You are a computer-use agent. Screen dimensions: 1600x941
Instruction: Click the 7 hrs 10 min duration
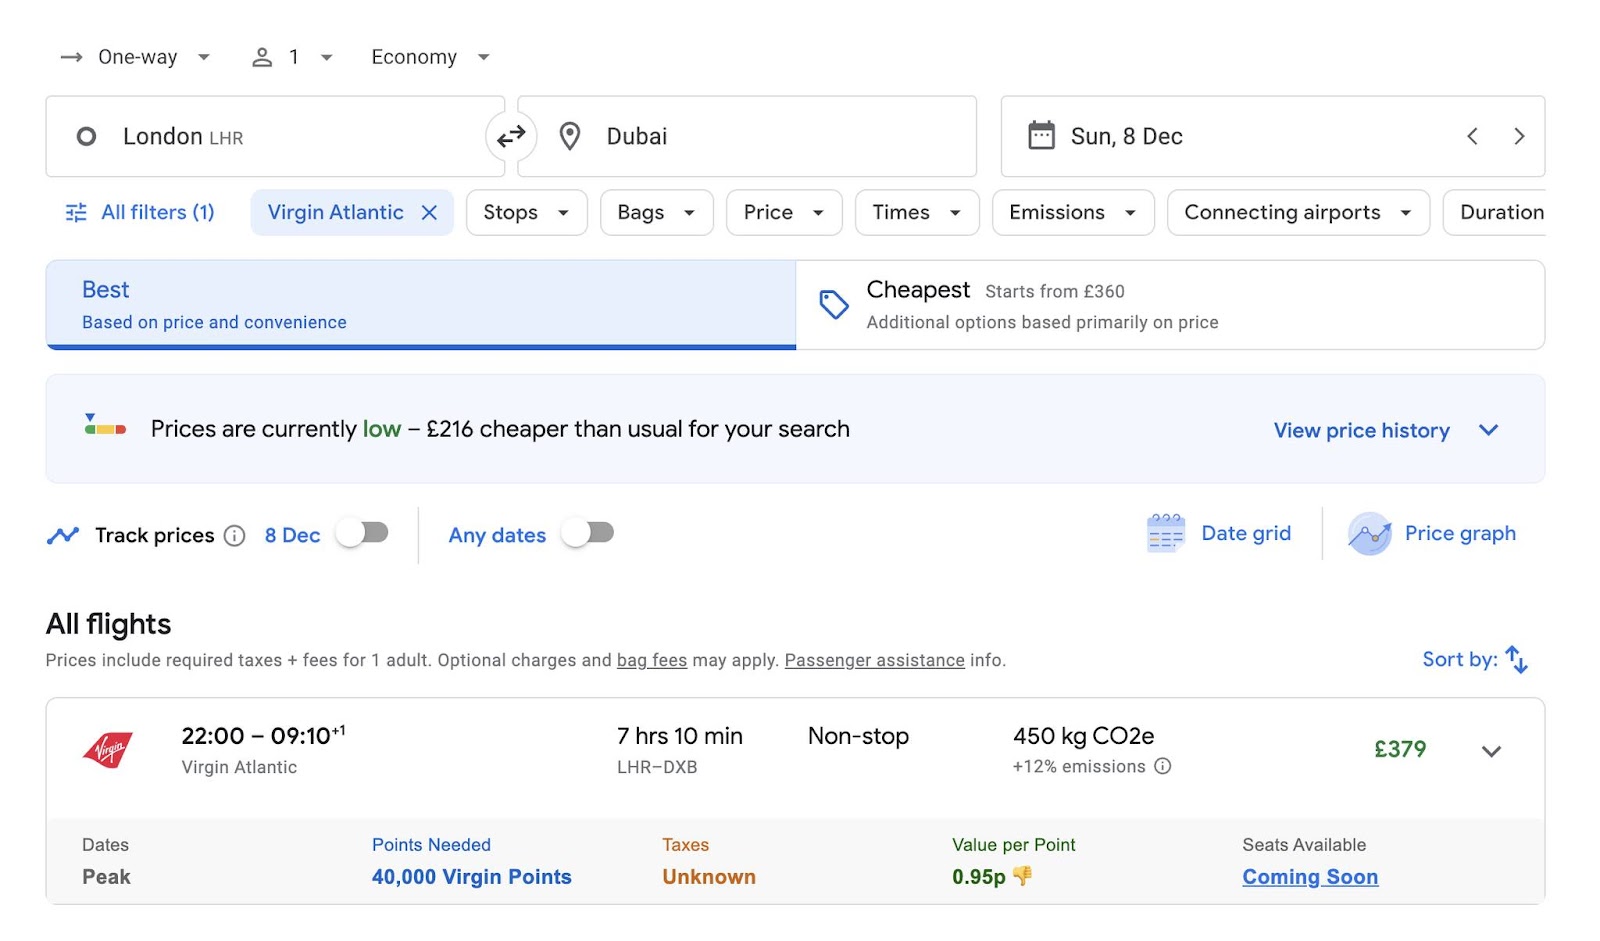[680, 736]
